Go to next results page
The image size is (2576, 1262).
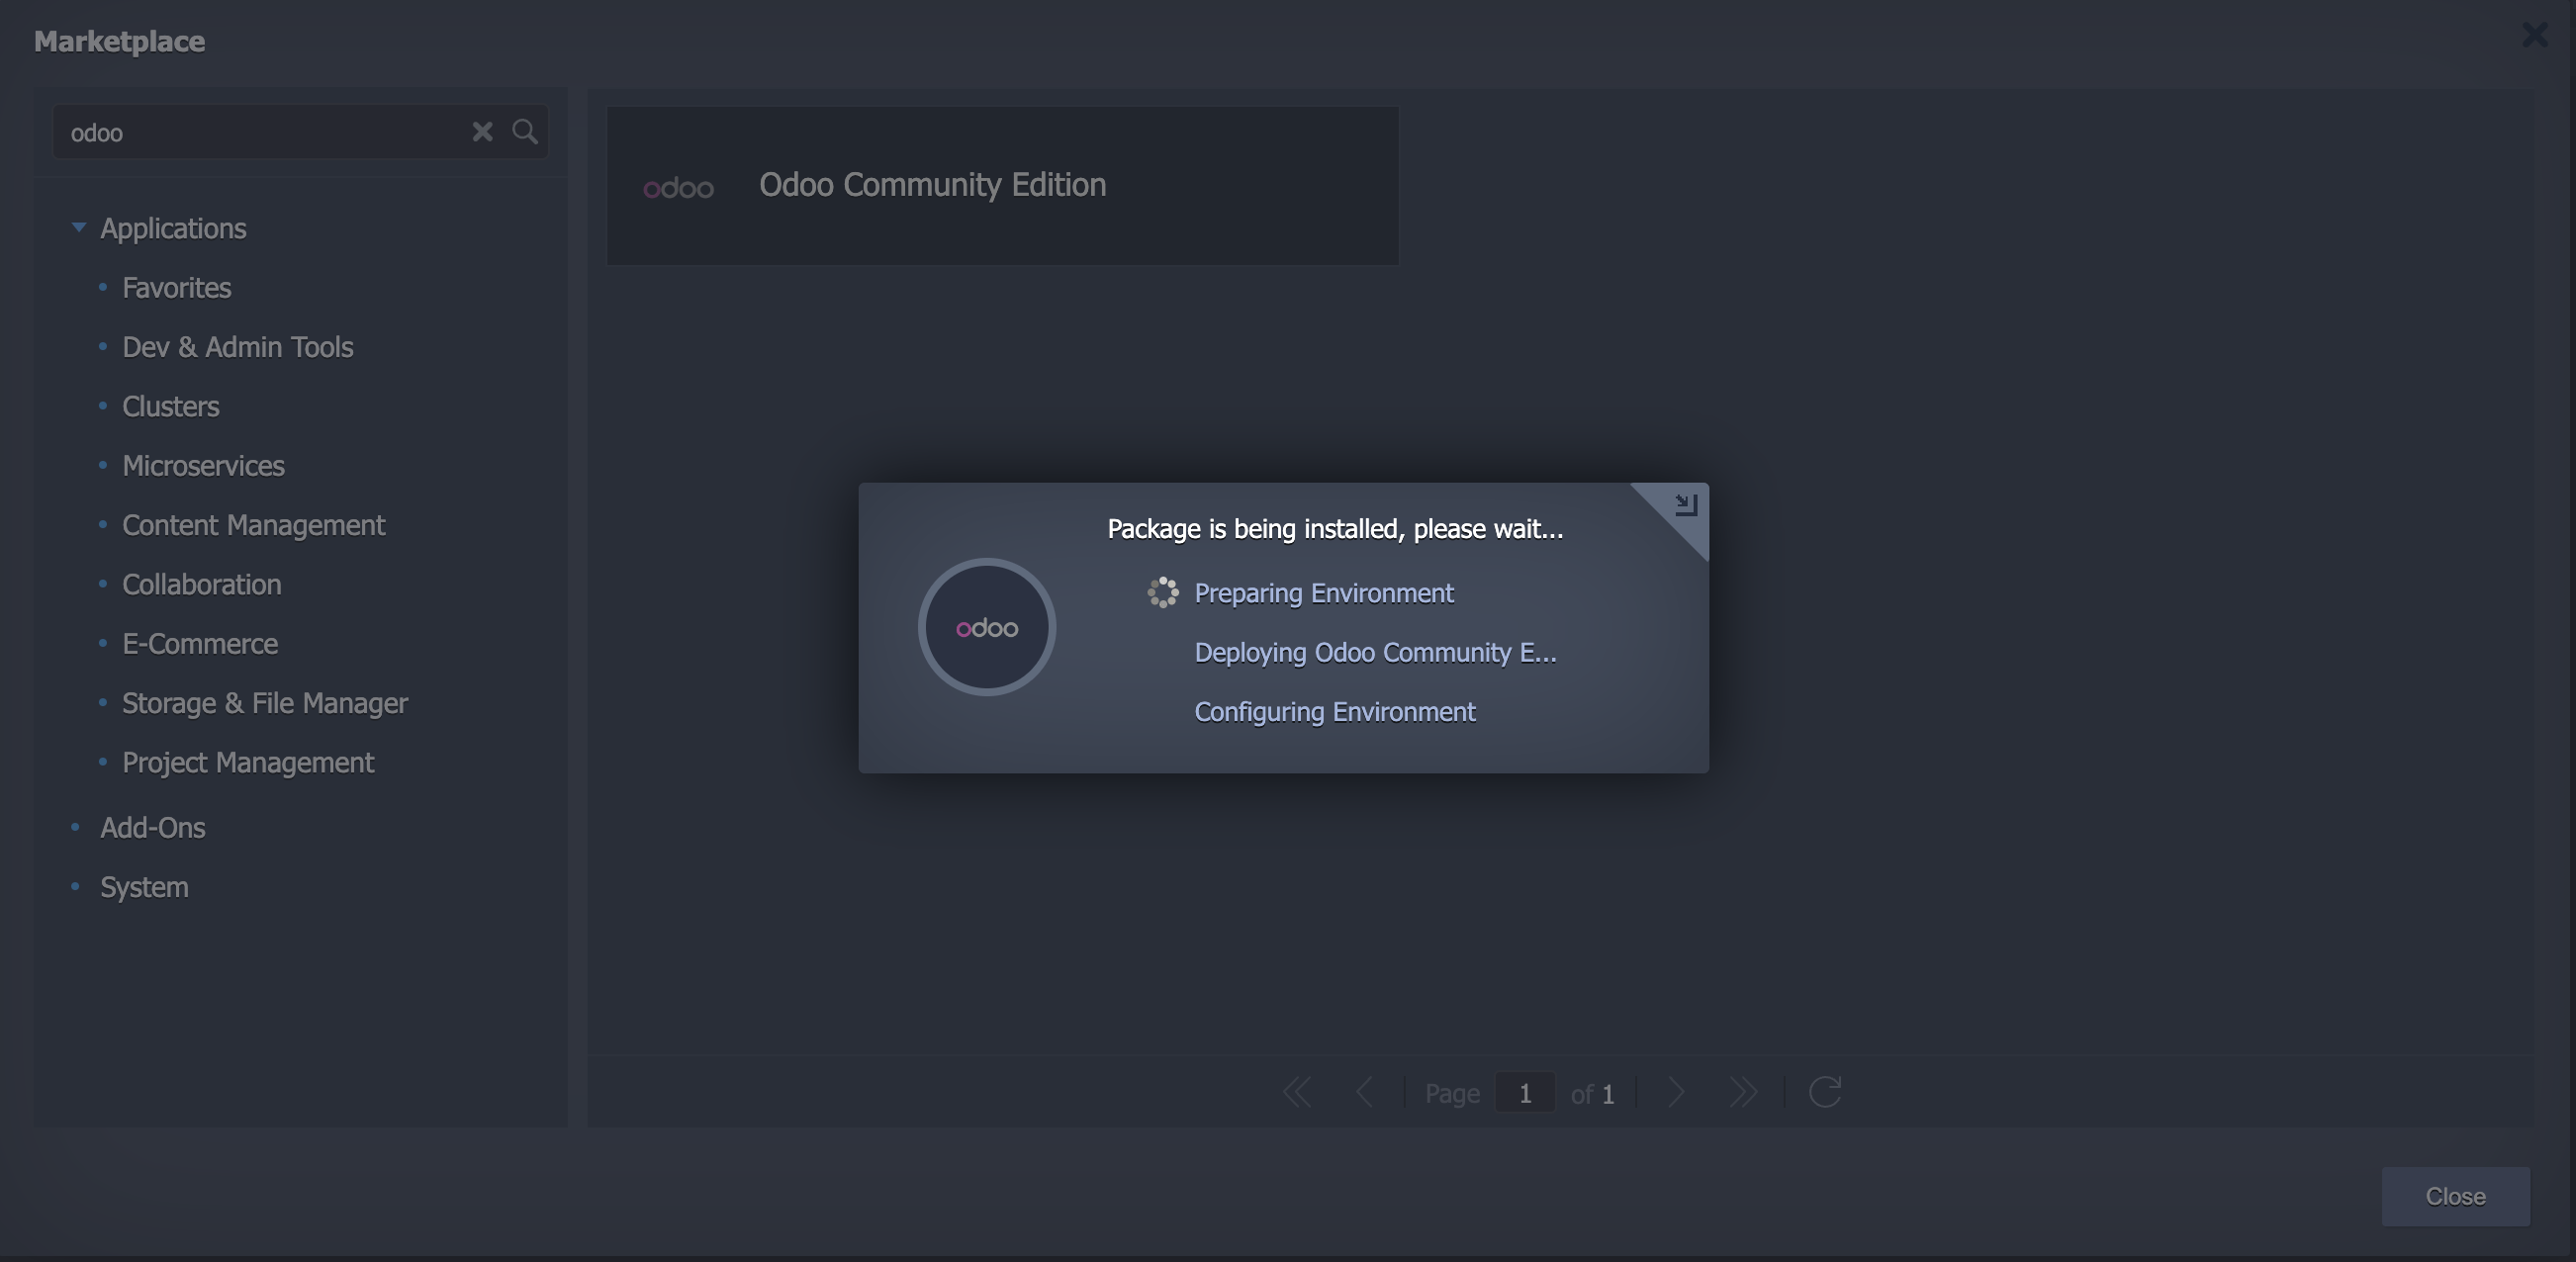point(1677,1092)
